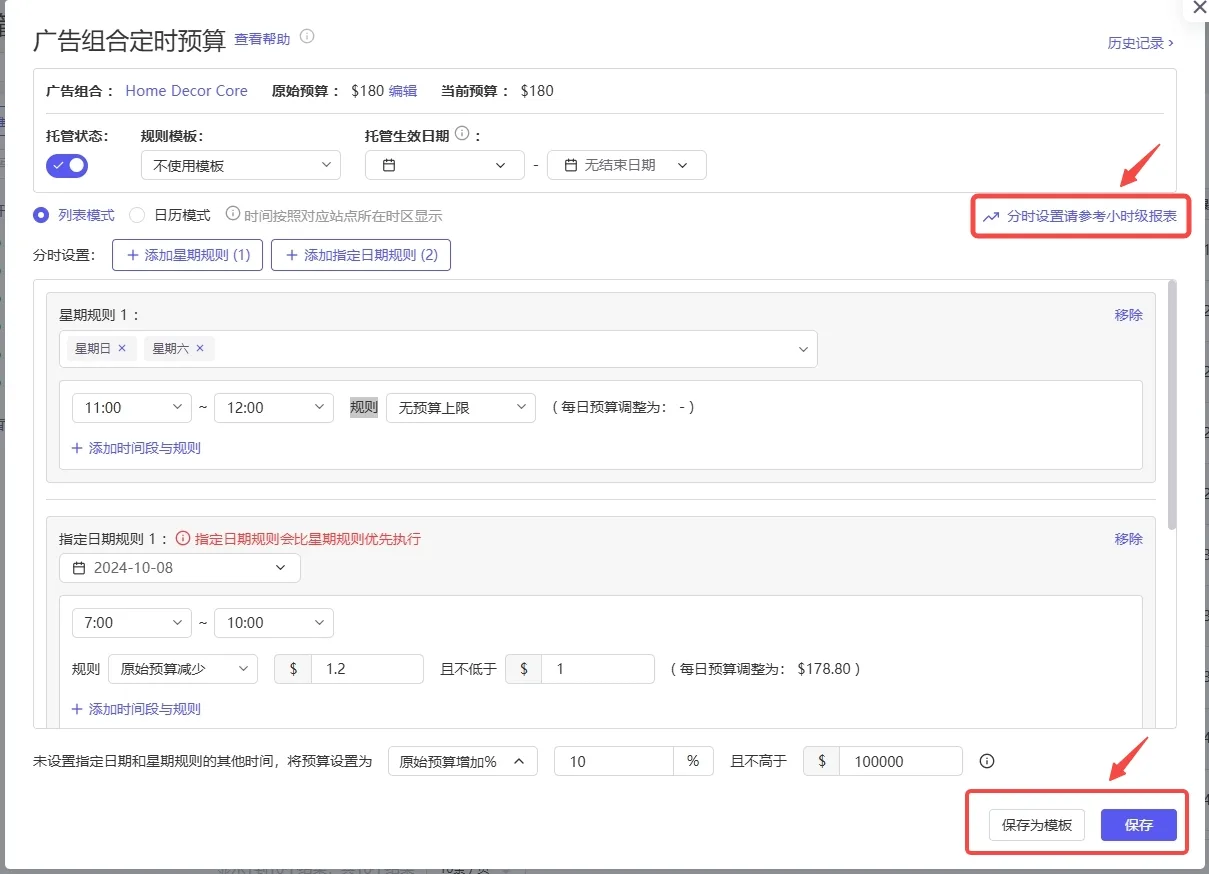Screen dimensions: 1209x874
Task: Open the 无结束日期 end date dropdown
Action: pos(627,165)
